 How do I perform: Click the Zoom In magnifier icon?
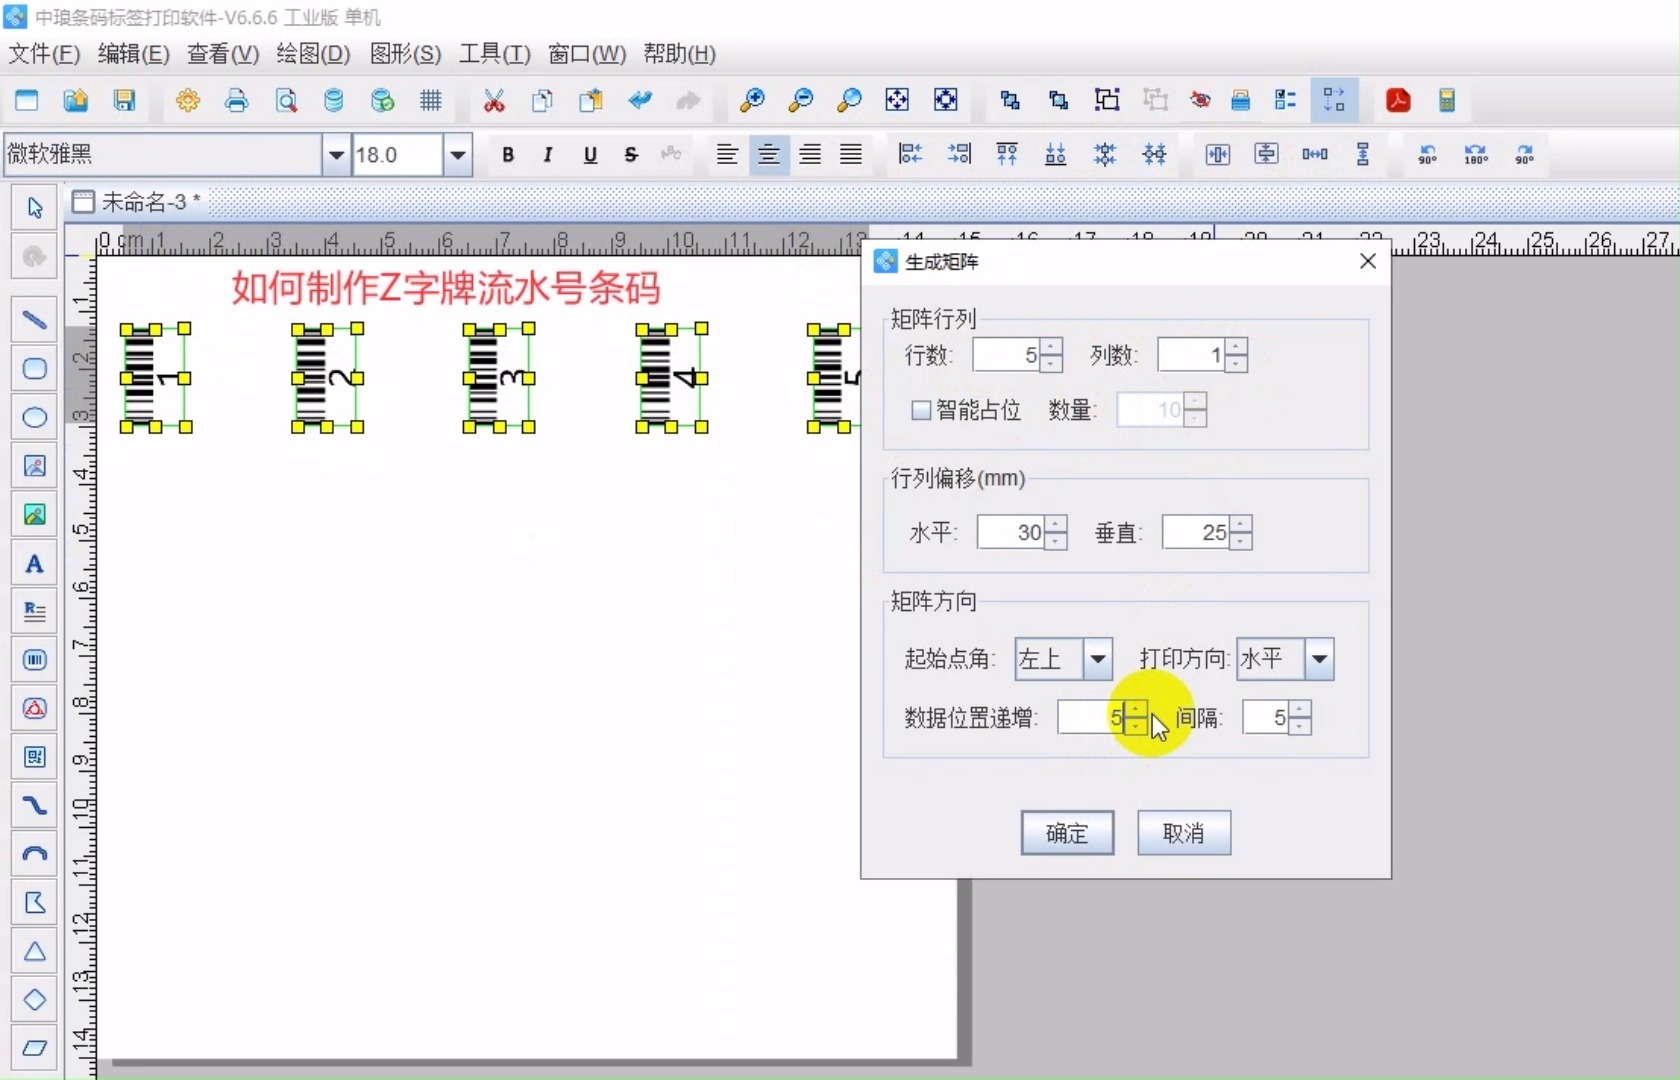click(x=752, y=100)
